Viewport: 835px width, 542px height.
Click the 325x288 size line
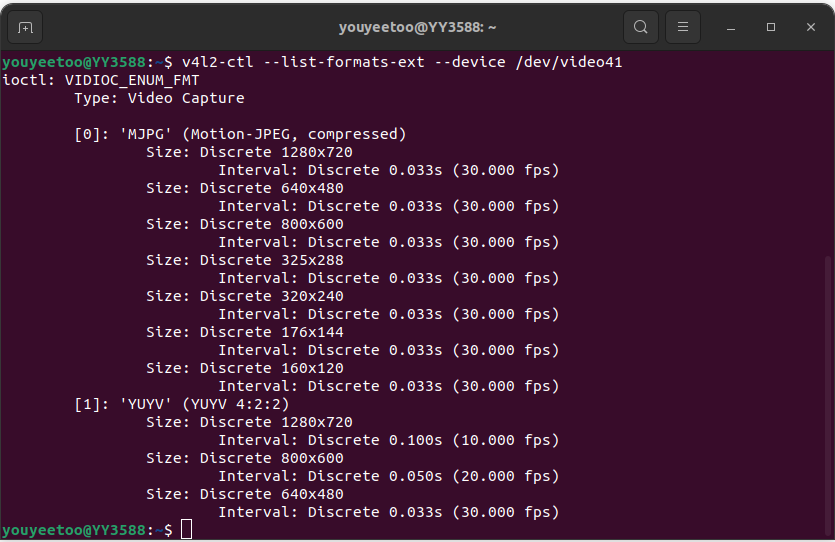244,260
